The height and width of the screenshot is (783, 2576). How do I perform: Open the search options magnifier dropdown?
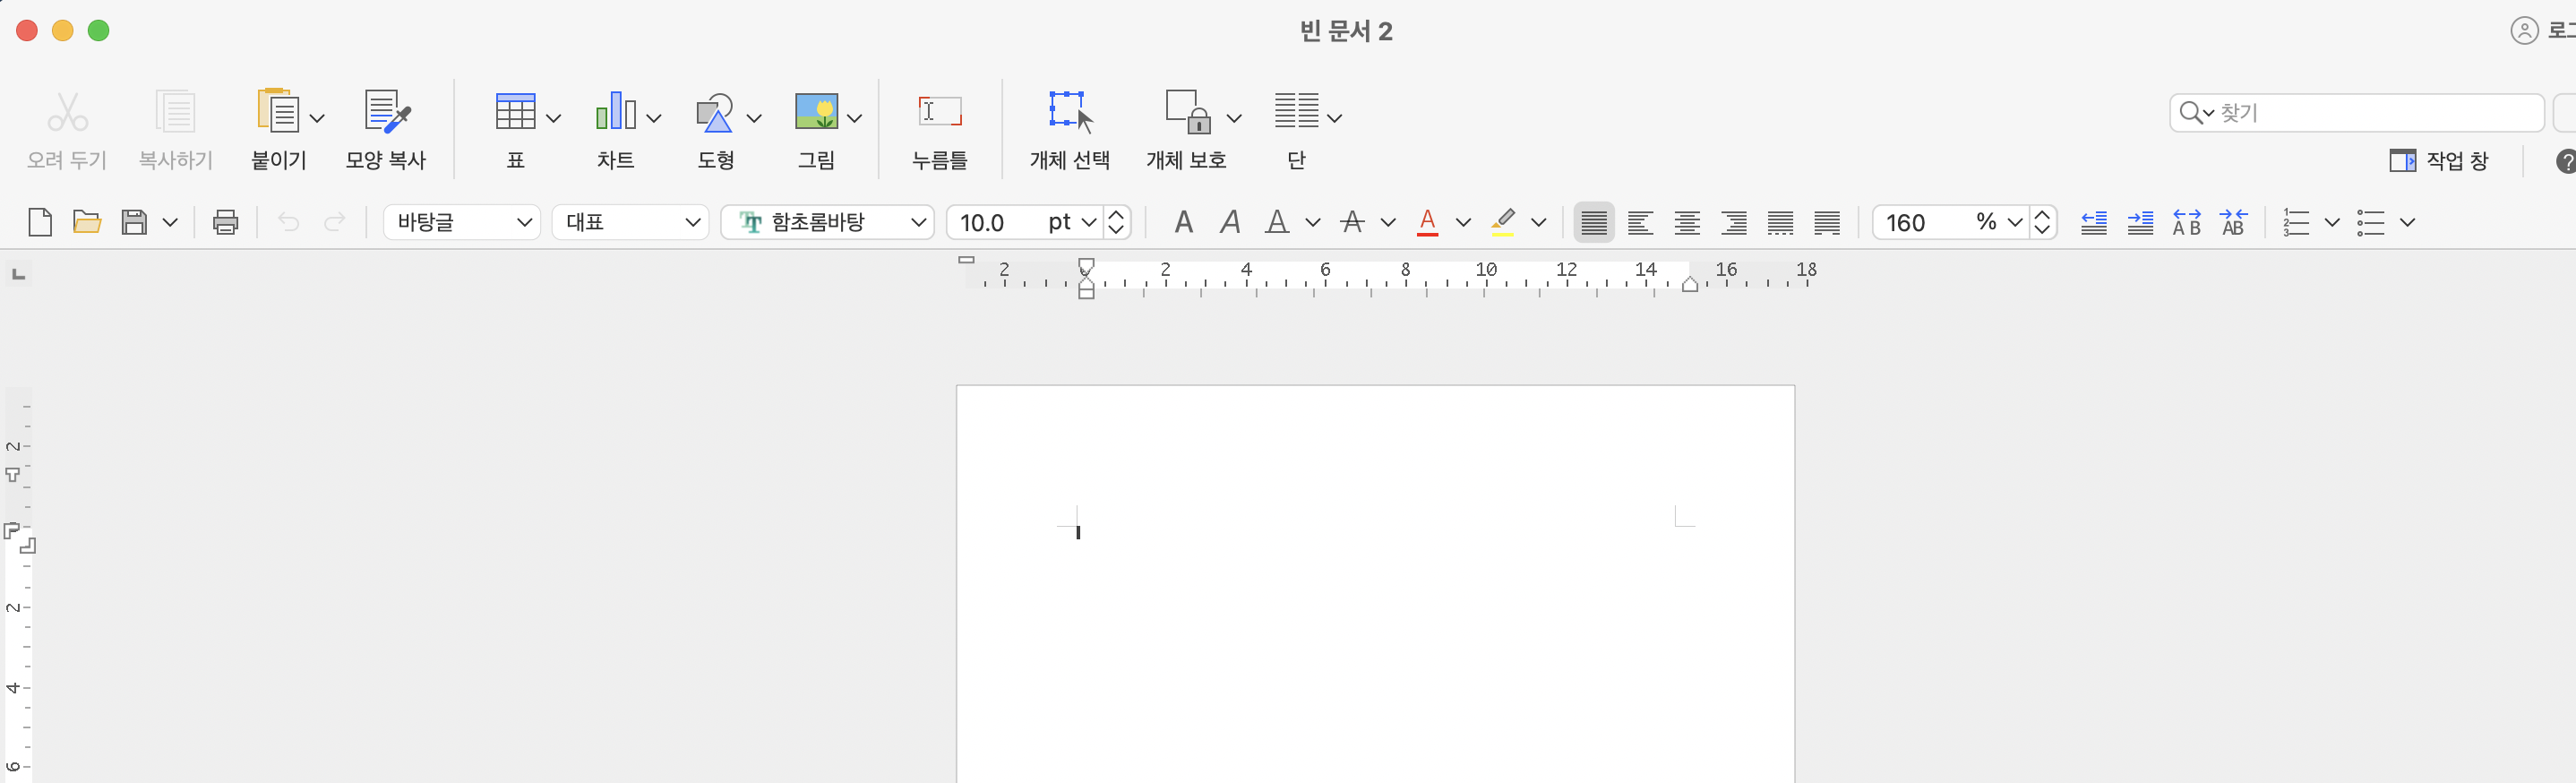click(2196, 112)
